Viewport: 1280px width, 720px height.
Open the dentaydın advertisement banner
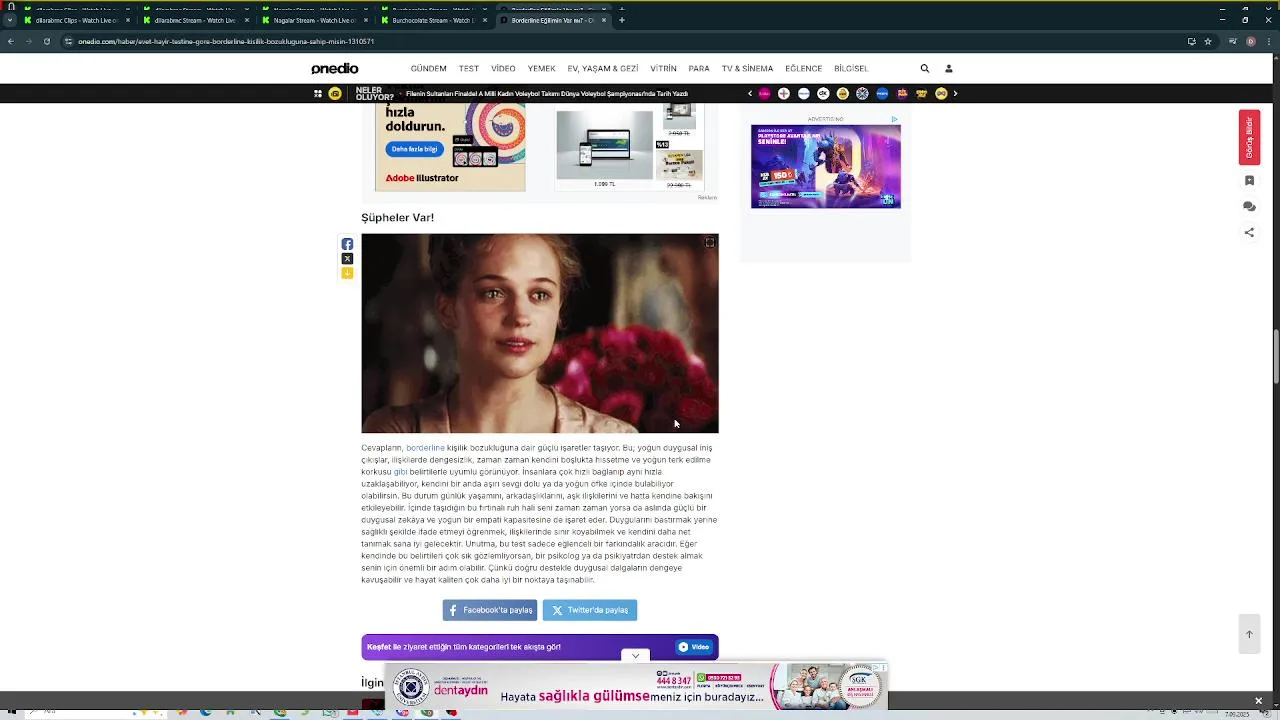[636, 687]
